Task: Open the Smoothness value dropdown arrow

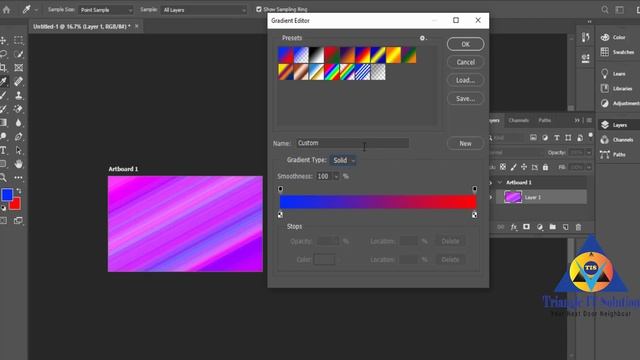Action: tap(336, 176)
